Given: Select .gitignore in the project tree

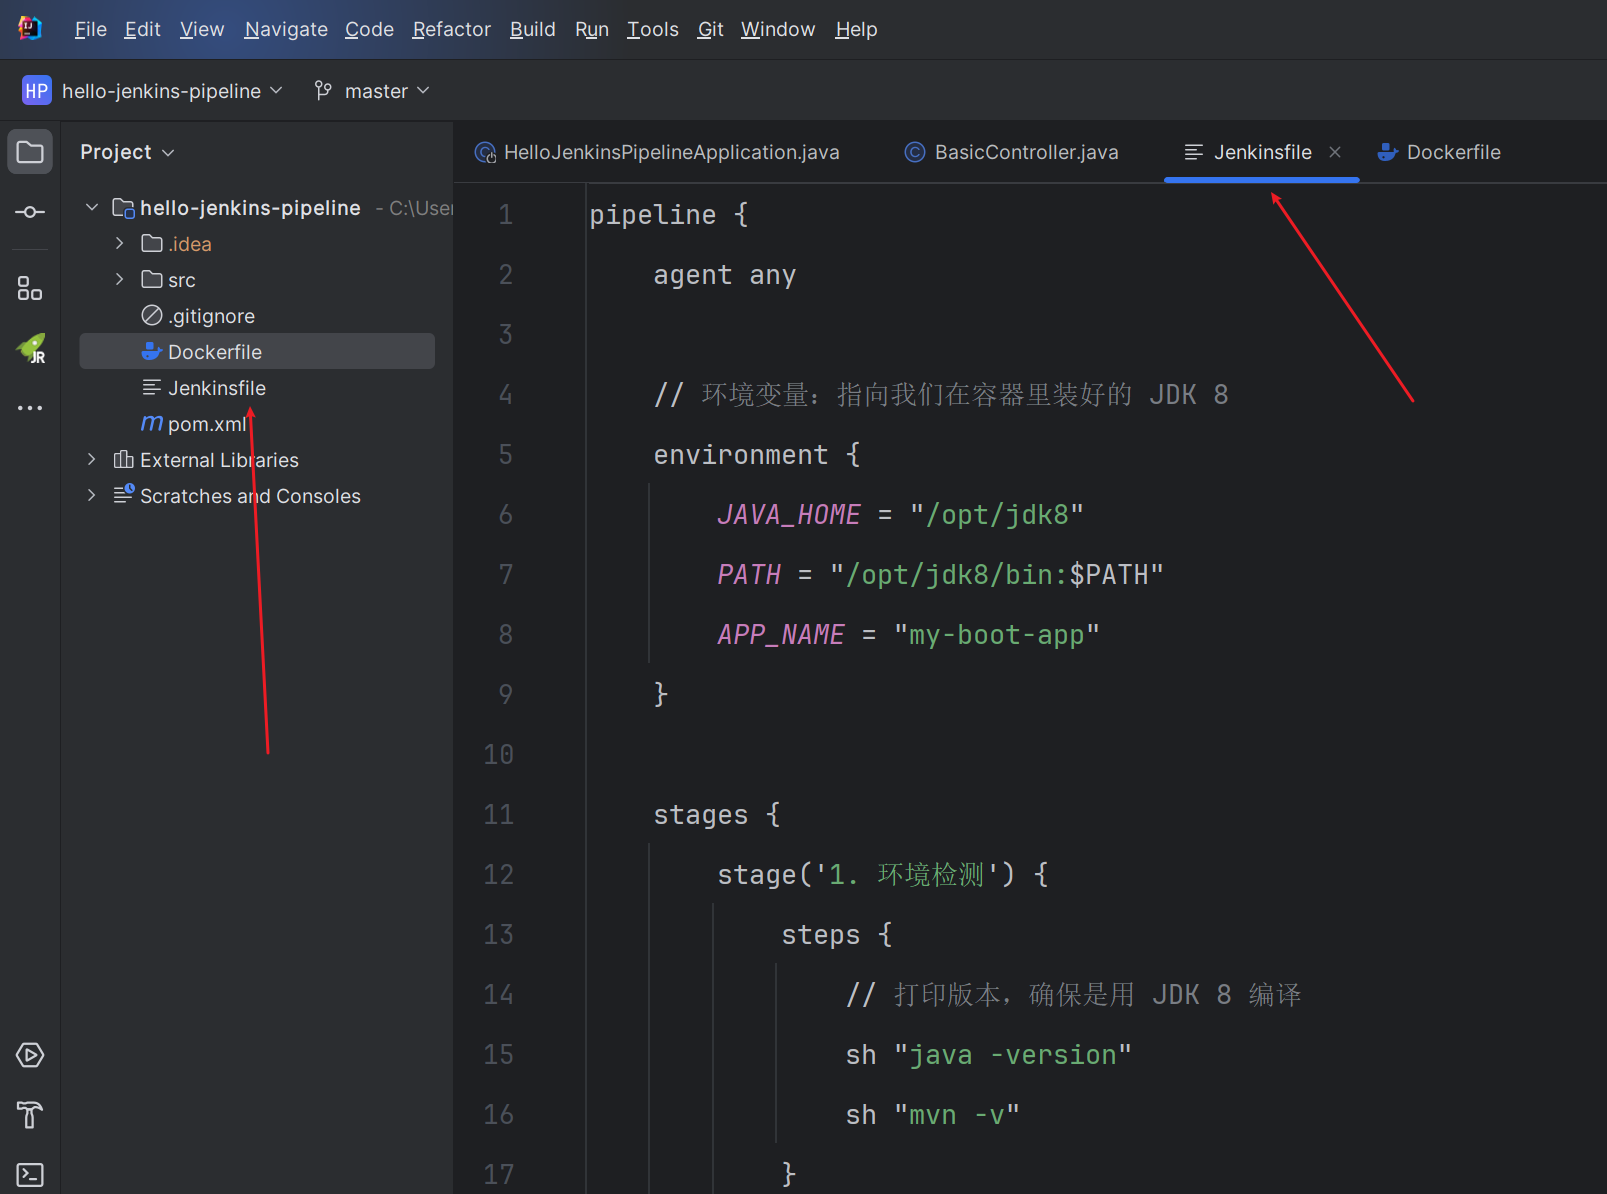Looking at the screenshot, I should [x=257, y=316].
